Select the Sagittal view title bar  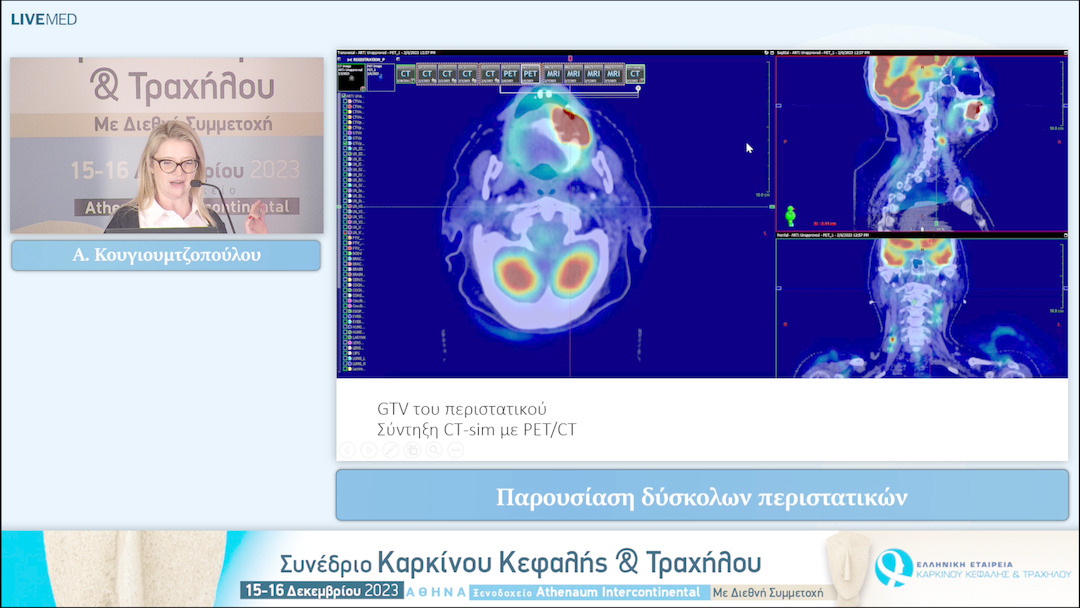pos(850,51)
